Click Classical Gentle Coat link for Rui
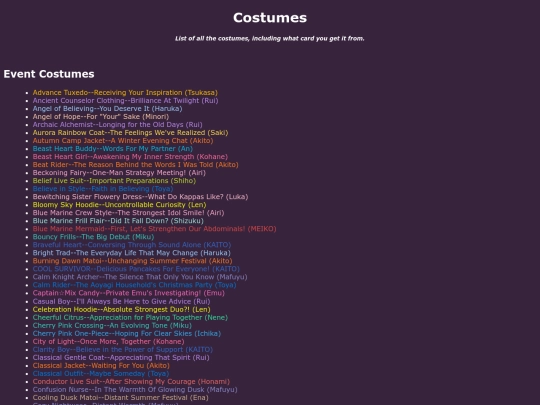Screen dimensions: 540x405 pyautogui.click(x=121, y=357)
